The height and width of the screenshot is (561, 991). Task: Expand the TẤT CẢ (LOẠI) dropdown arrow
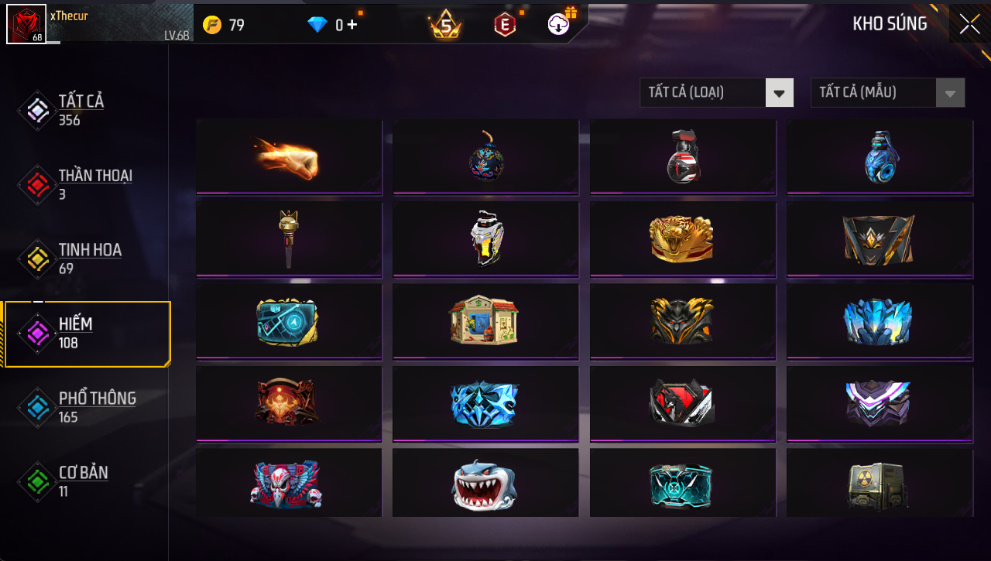779,93
